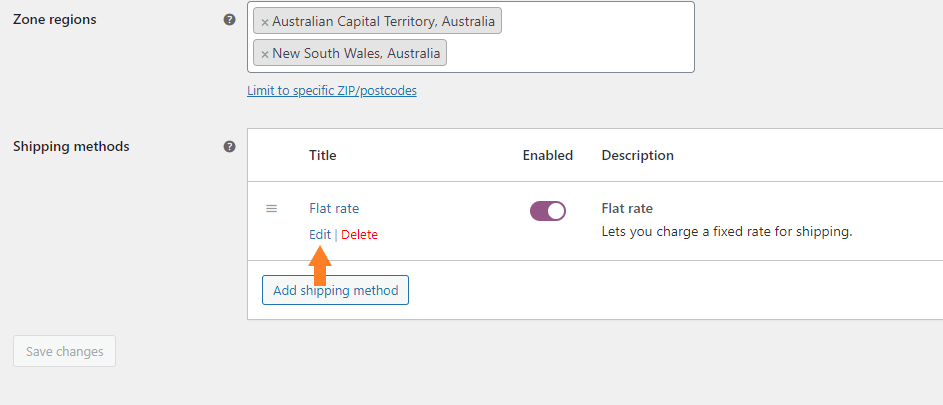Click the help icon beside Zone regions

point(230,19)
